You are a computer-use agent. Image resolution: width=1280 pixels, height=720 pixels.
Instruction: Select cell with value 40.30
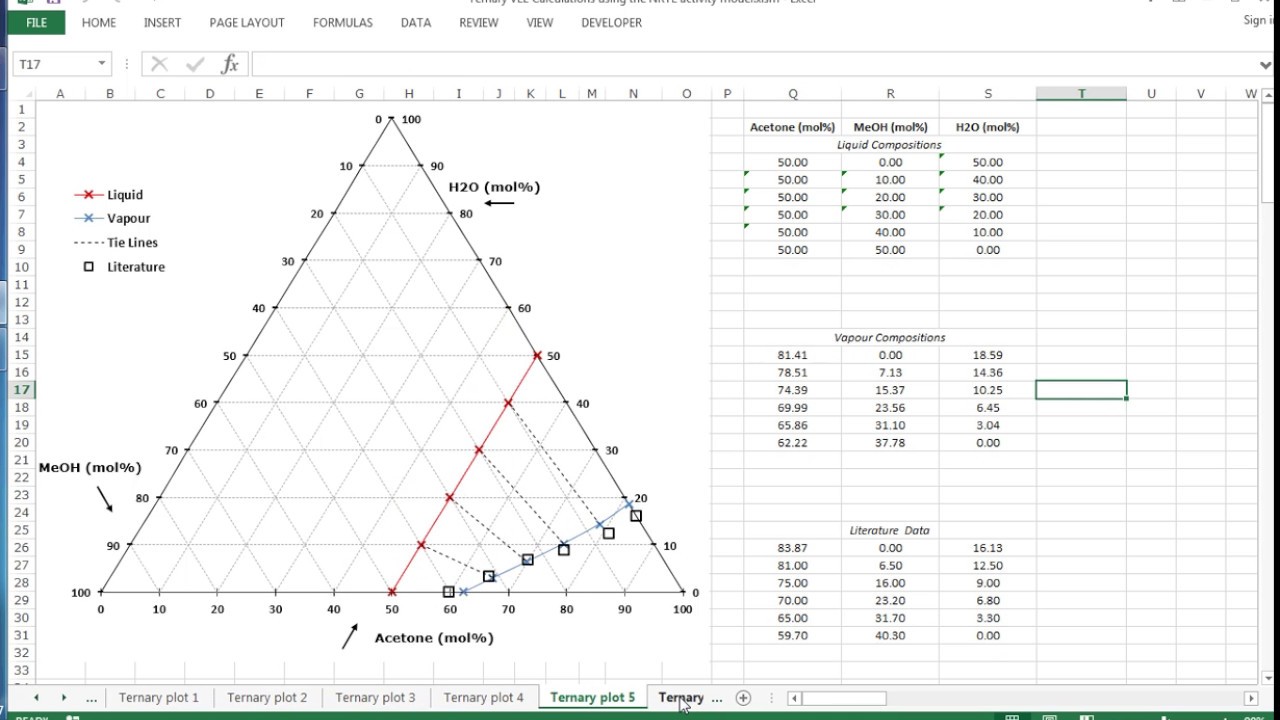tap(890, 636)
